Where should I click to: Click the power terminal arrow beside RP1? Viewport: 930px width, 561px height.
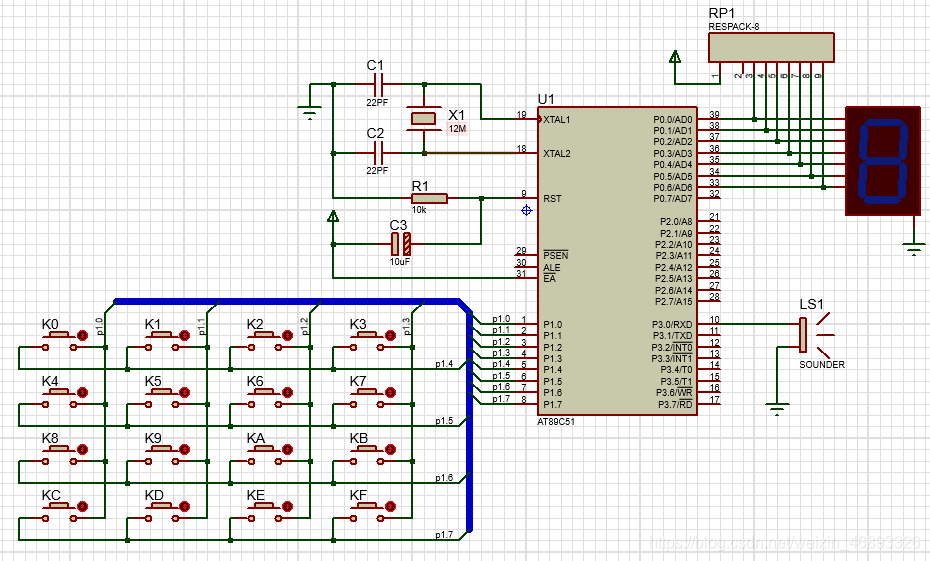(x=676, y=59)
